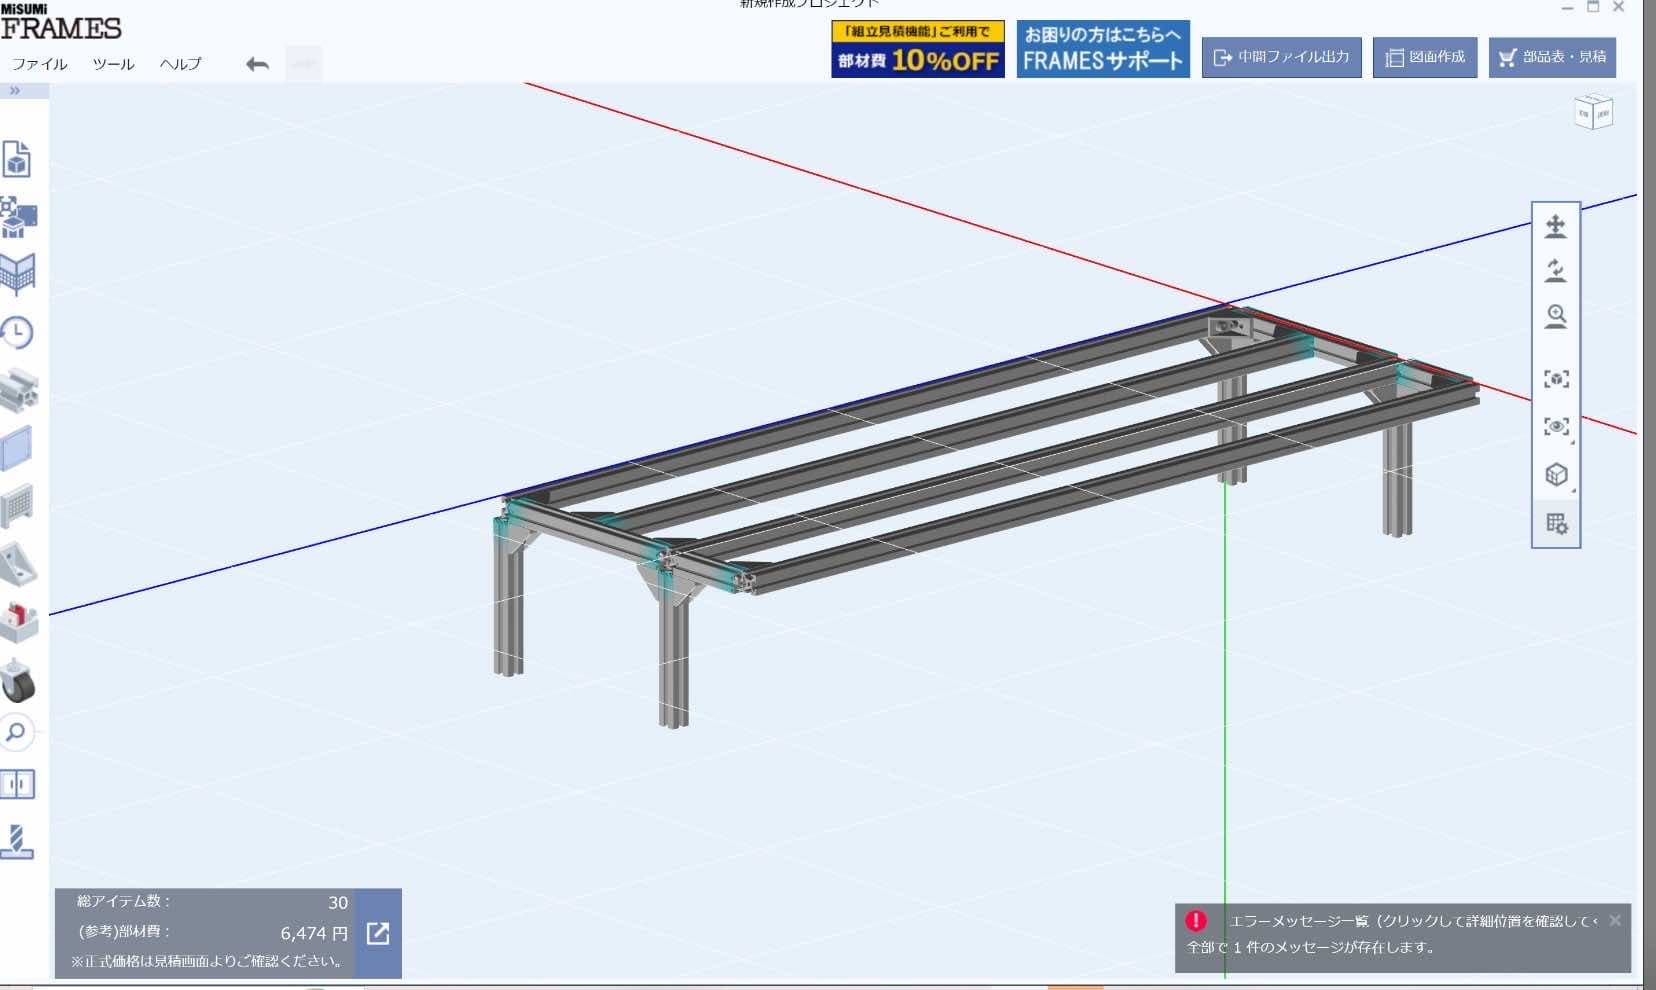The image size is (1656, 990).
Task: Click the history clock icon
Action: pyautogui.click(x=17, y=332)
